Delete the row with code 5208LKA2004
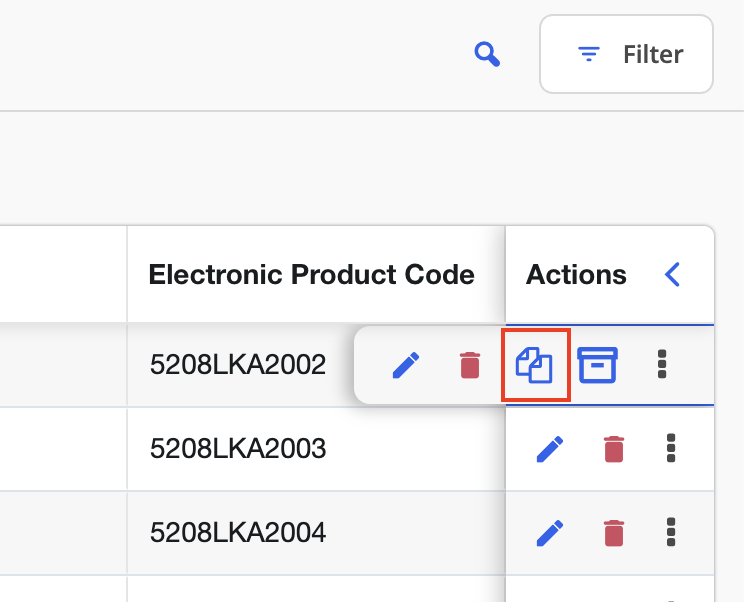 click(x=614, y=533)
